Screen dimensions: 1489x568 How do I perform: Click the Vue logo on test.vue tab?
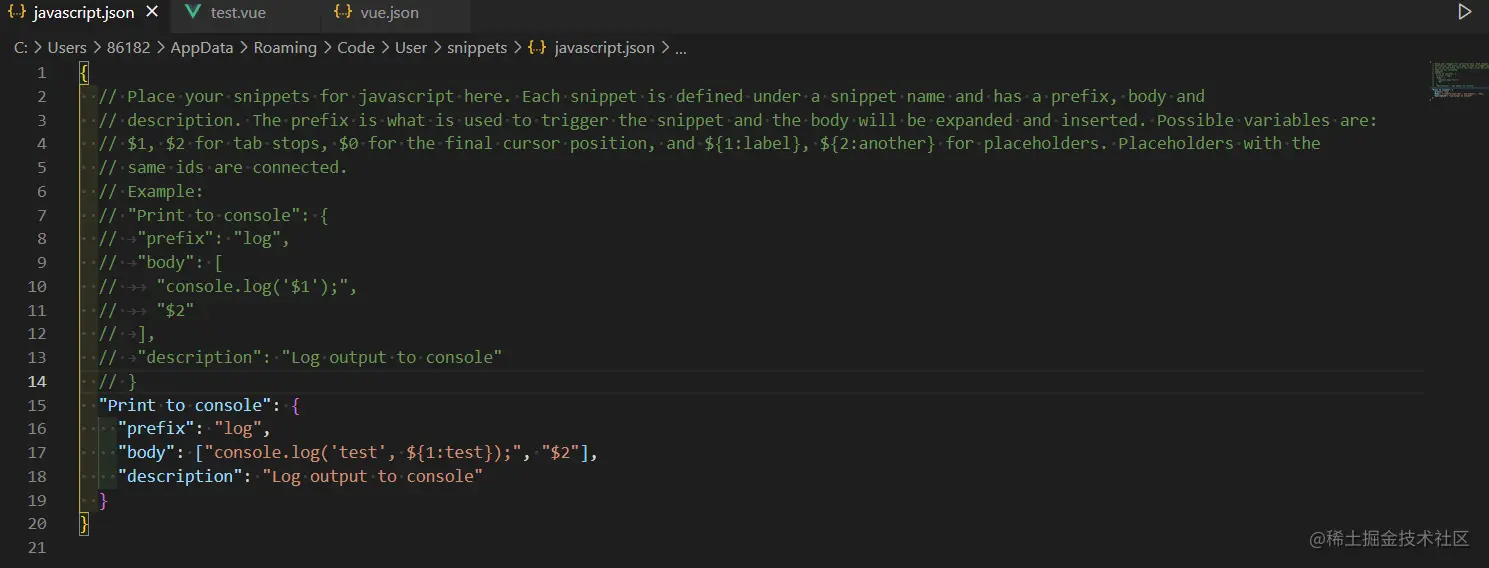(x=193, y=13)
